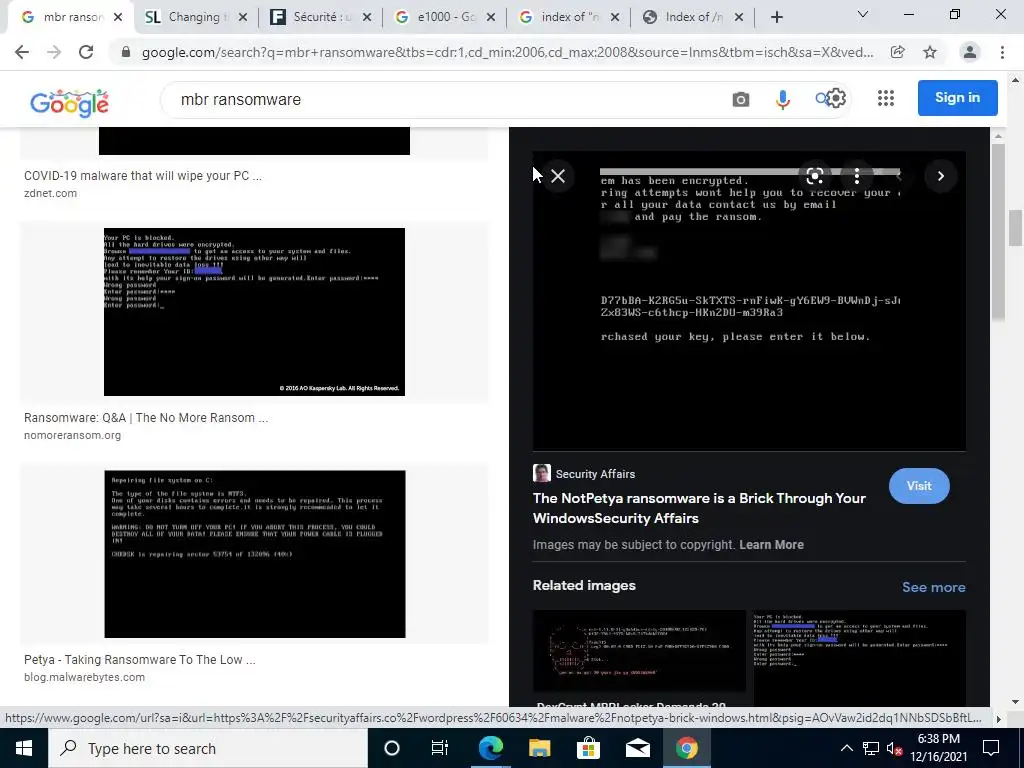Bookmark this page with the star icon
The height and width of the screenshot is (768, 1024).
coord(930,52)
